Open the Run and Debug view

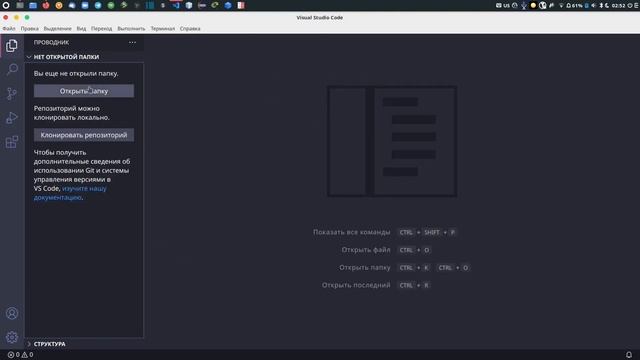[x=12, y=118]
